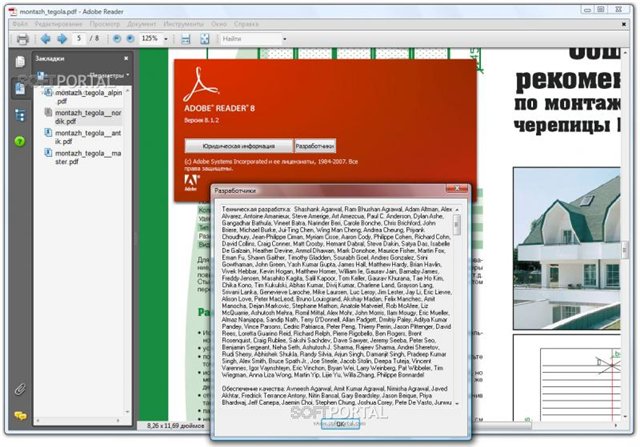The height and width of the screenshot is (447, 640).
Task: Click the zoom out round button
Action: coord(117,39)
